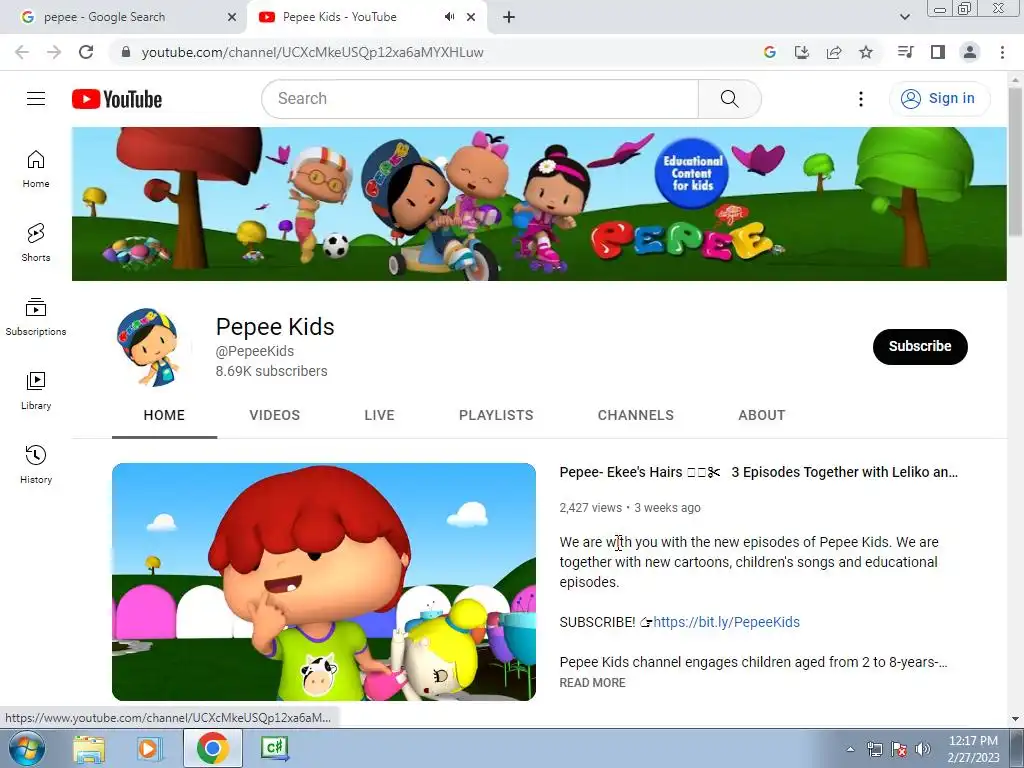
Task: Click the address bar URL
Action: [312, 52]
